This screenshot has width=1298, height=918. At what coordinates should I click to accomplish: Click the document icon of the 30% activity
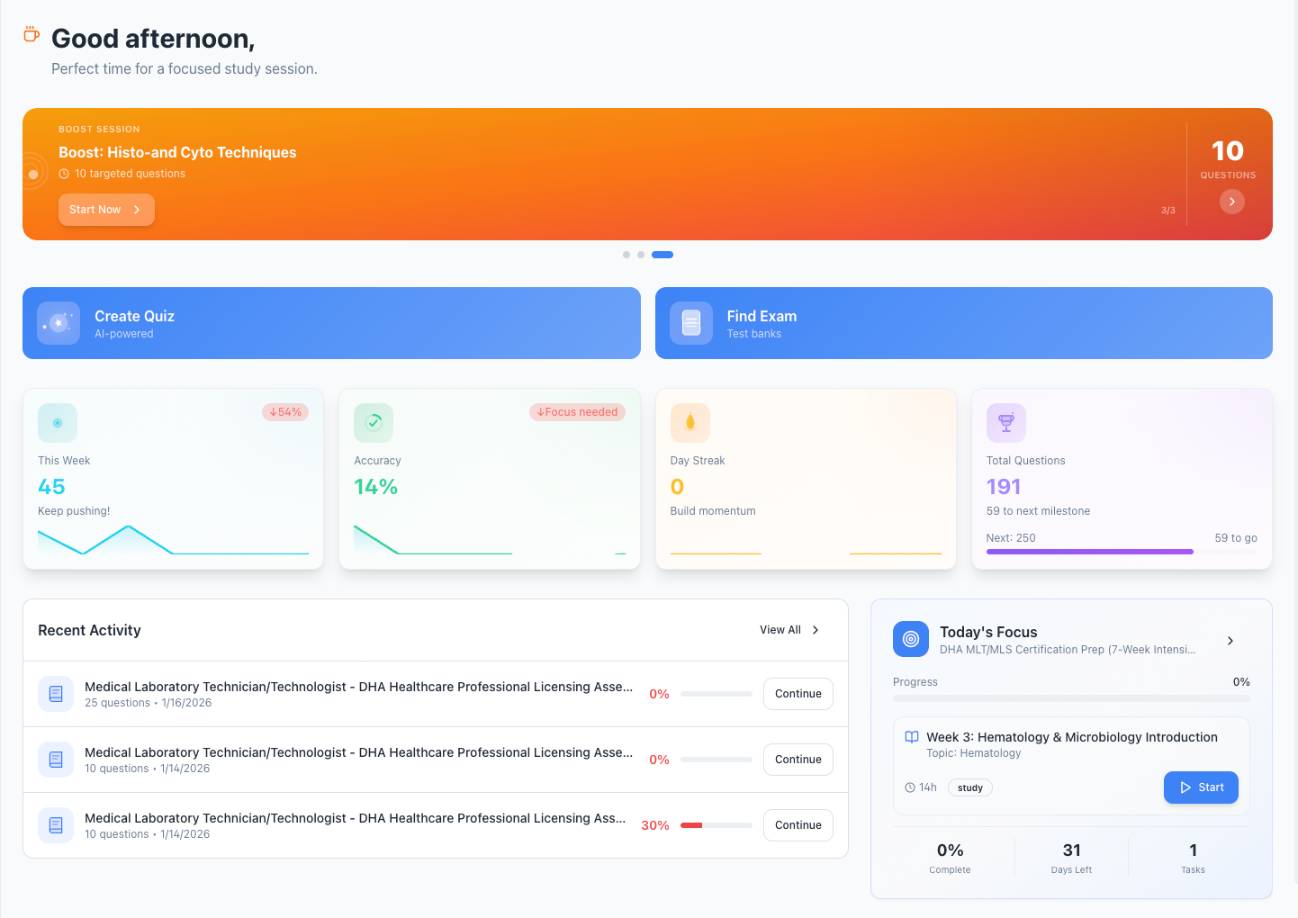[x=56, y=826]
